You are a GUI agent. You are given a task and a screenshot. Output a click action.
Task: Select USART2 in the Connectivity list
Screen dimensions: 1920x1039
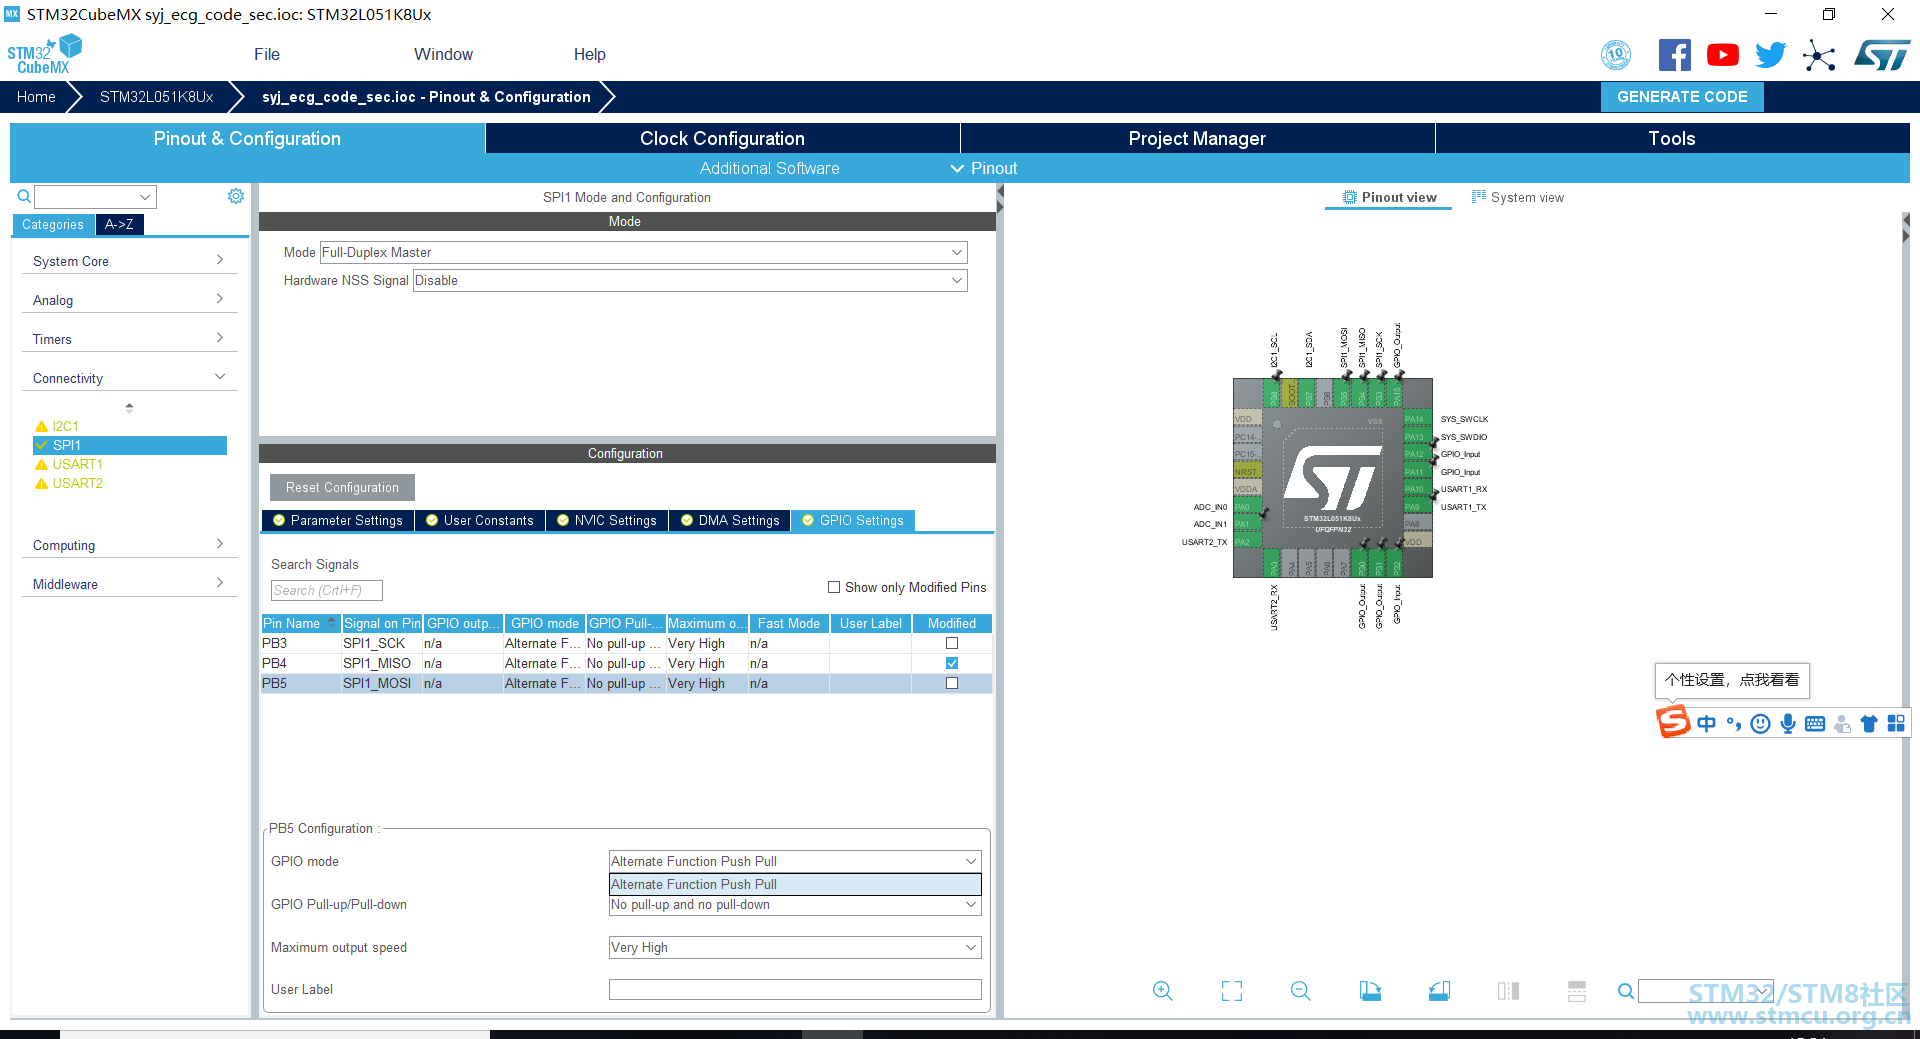point(77,483)
